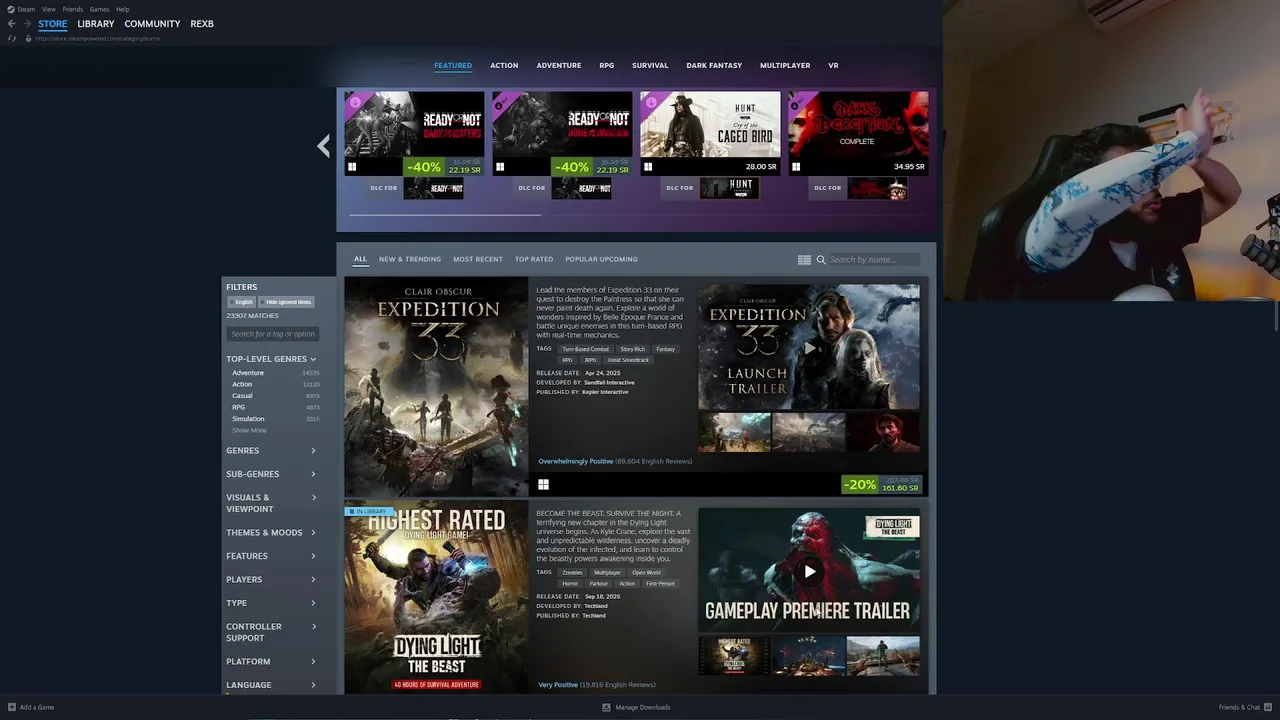Expand the Genres filter section
The width and height of the screenshot is (1280, 720).
tap(271, 451)
